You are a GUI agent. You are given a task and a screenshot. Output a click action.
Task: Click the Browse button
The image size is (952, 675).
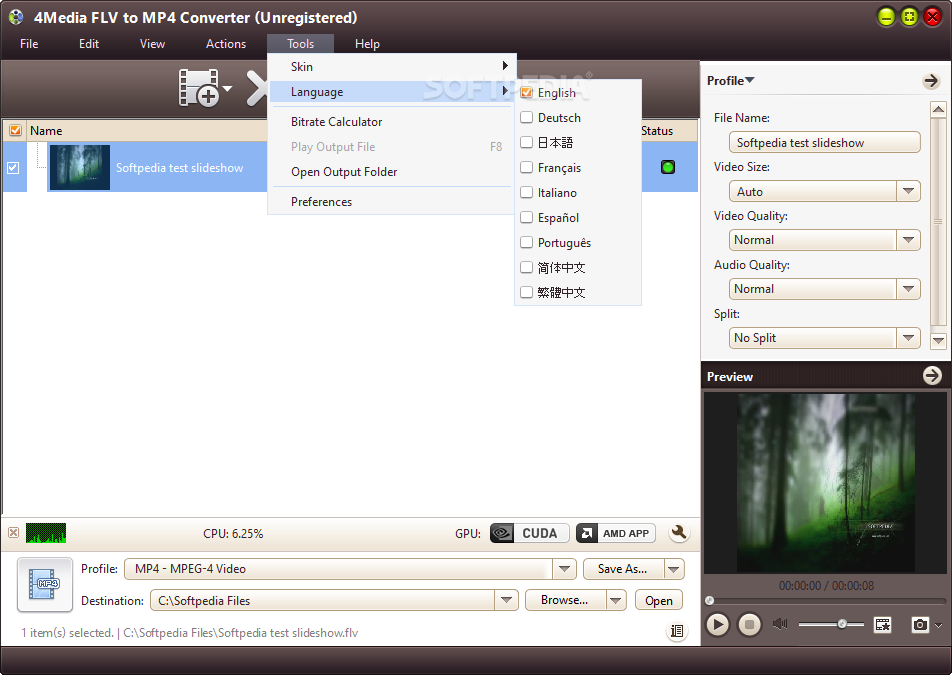[565, 600]
